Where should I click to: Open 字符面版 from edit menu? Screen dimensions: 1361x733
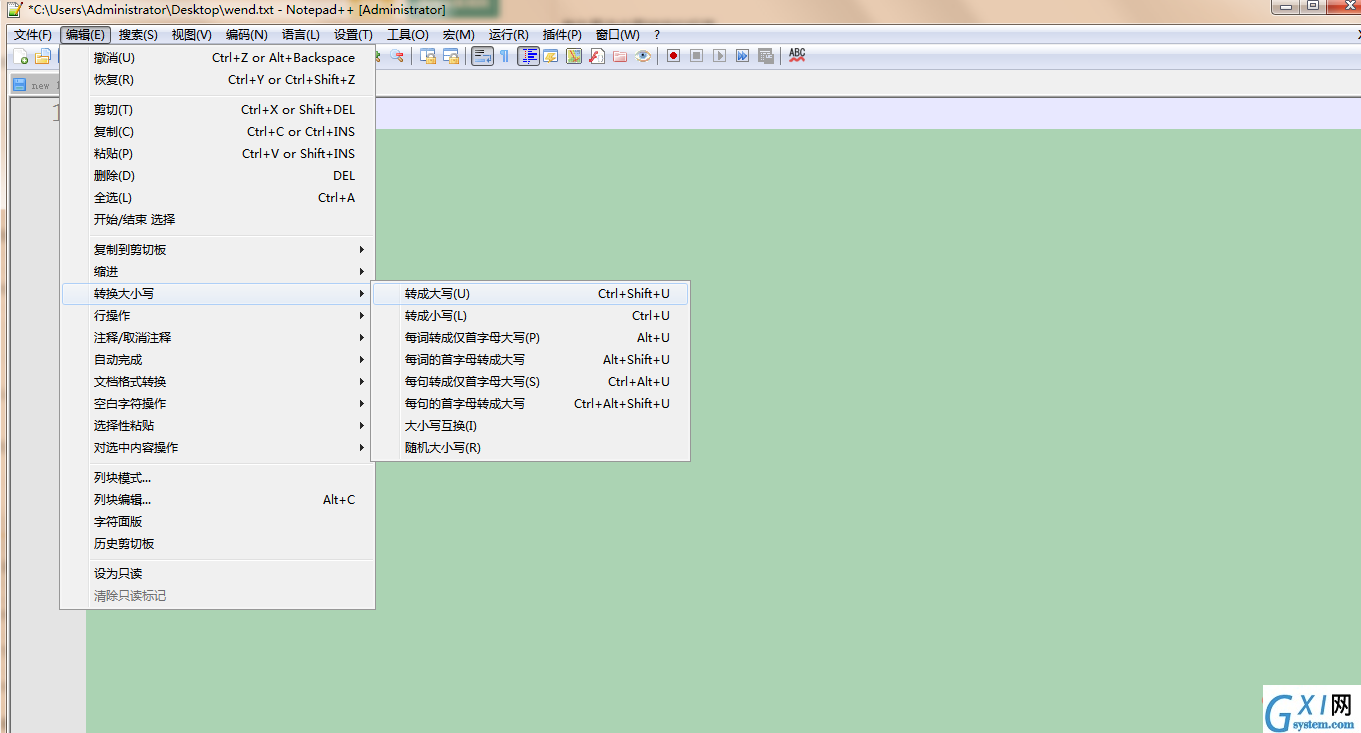coord(217,522)
